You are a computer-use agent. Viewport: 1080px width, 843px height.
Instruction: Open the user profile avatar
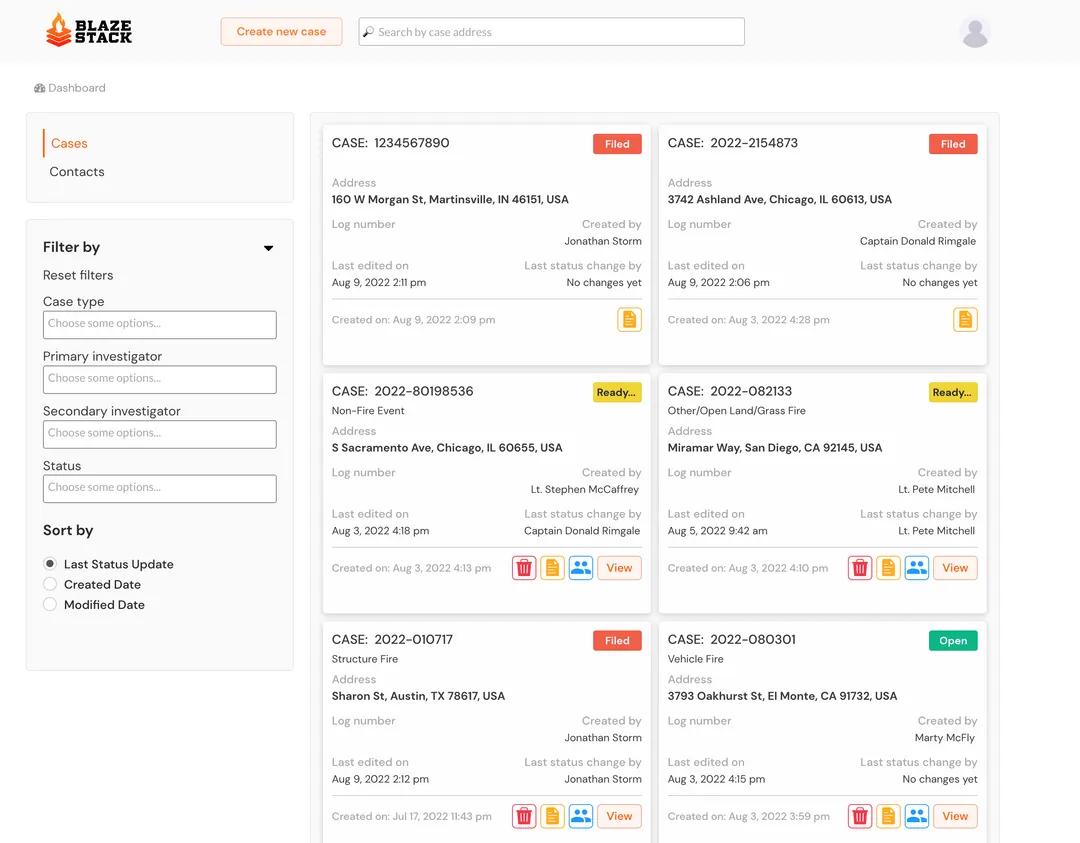click(974, 32)
